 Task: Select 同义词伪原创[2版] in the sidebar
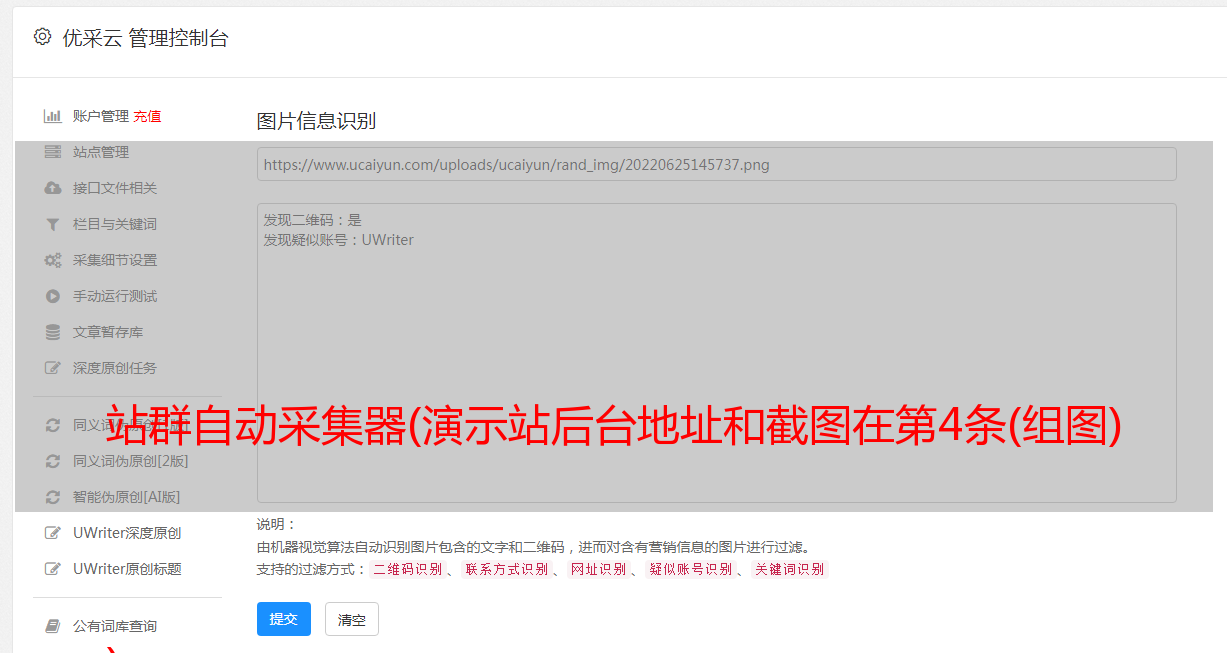(x=131, y=461)
